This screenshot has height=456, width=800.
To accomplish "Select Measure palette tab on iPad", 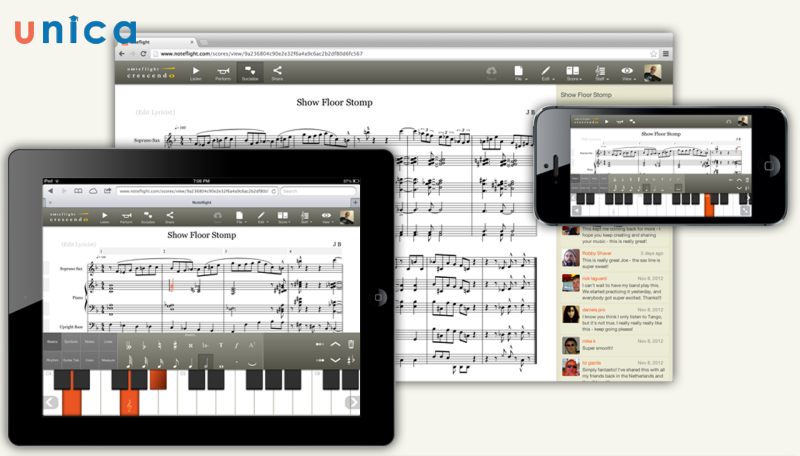I will 108,360.
